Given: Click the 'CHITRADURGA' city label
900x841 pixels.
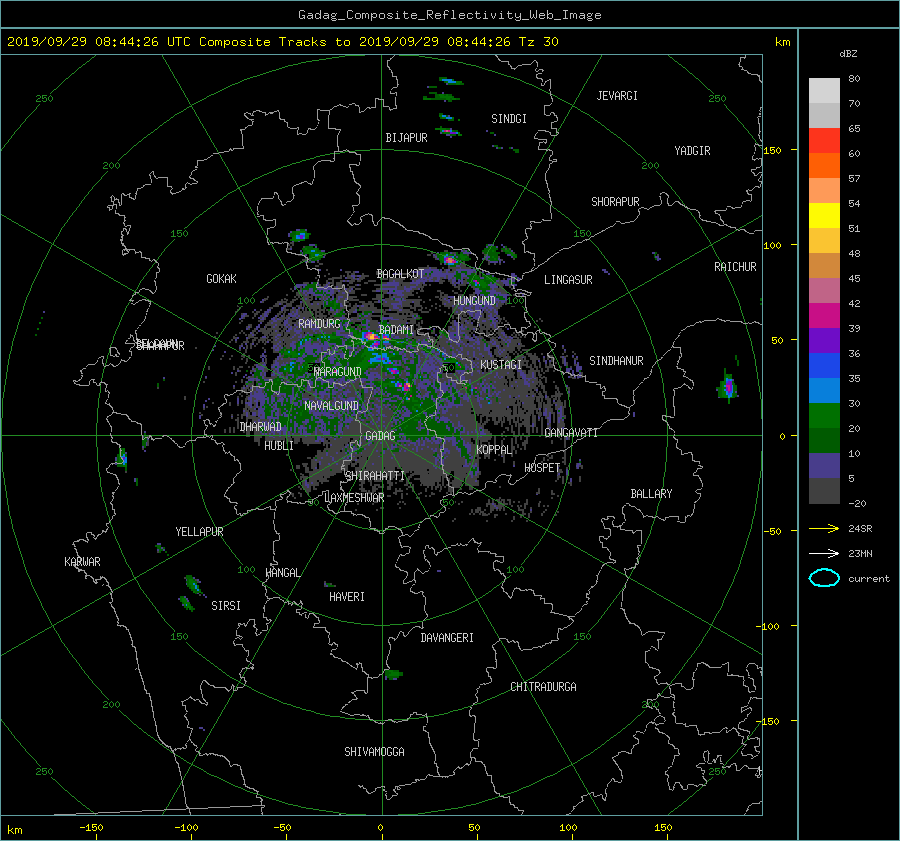Looking at the screenshot, I should click(x=543, y=687).
